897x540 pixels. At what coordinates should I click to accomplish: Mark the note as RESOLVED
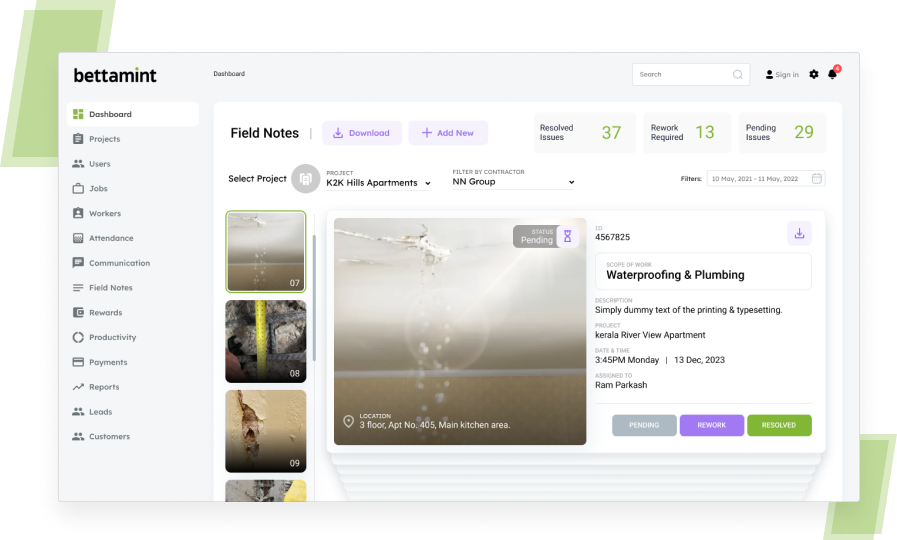[779, 425]
